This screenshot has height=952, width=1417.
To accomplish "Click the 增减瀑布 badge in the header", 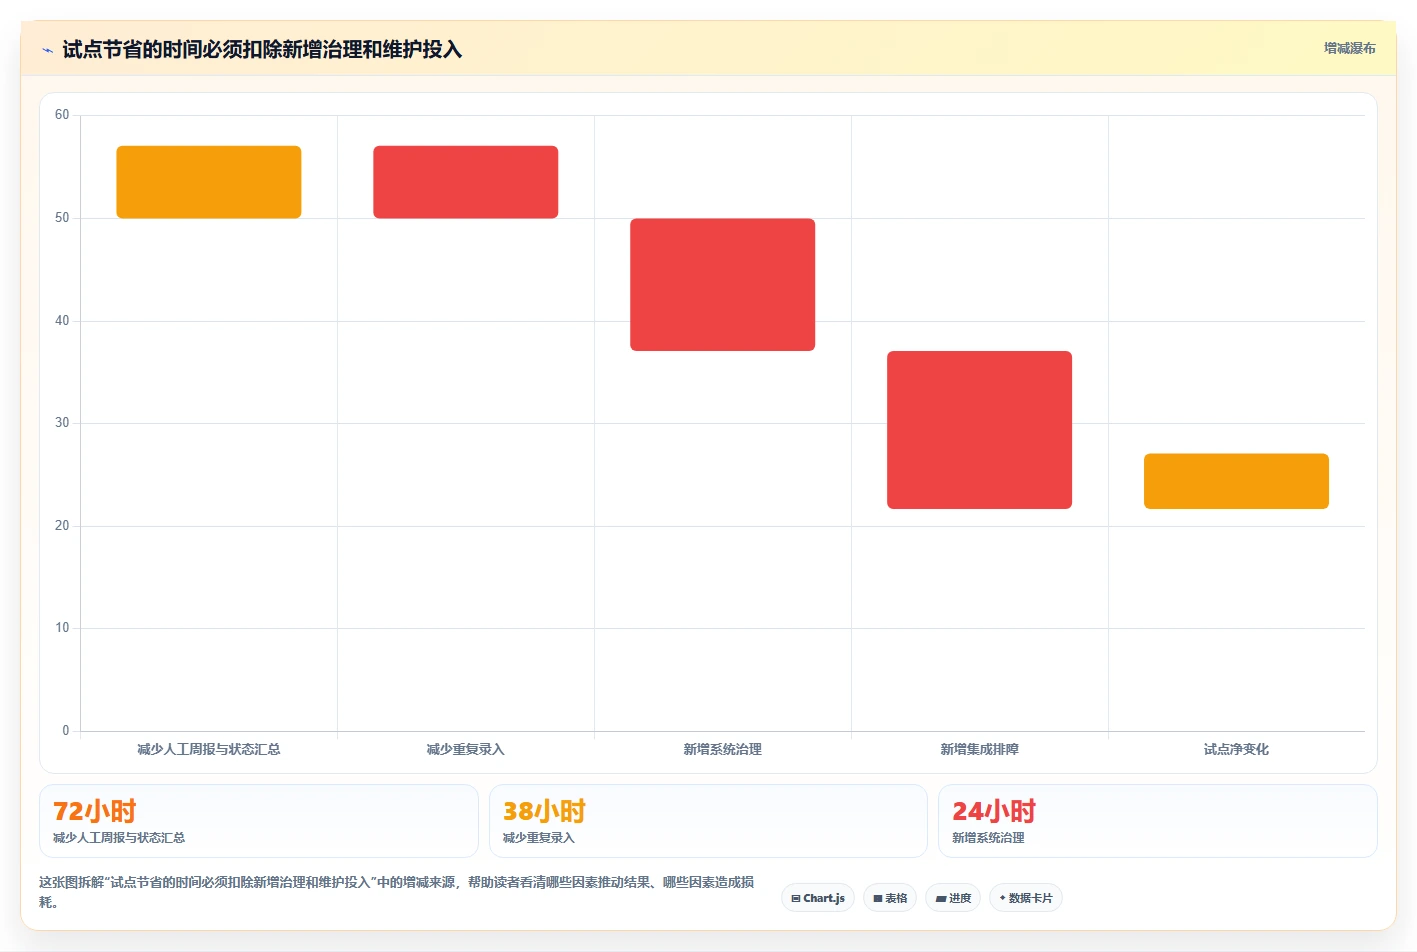I will 1350,48.
